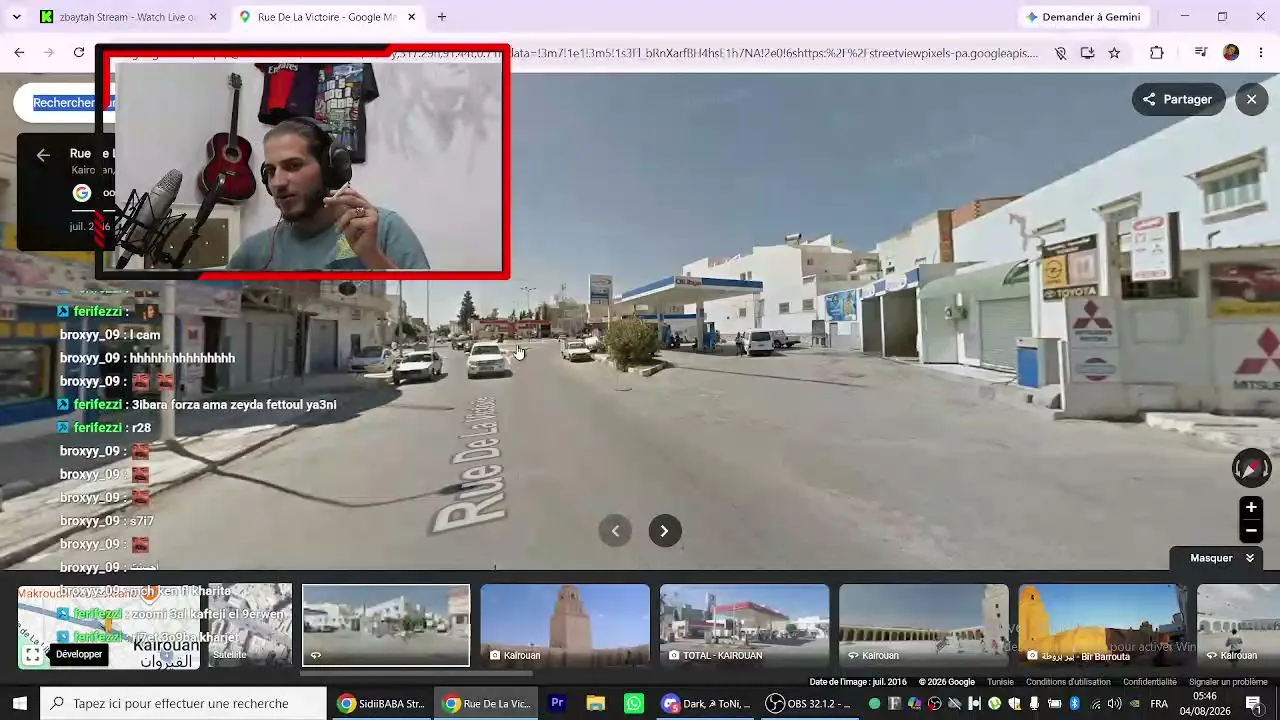The height and width of the screenshot is (720, 1280).
Task: Open the Windows Start menu
Action: [19, 703]
